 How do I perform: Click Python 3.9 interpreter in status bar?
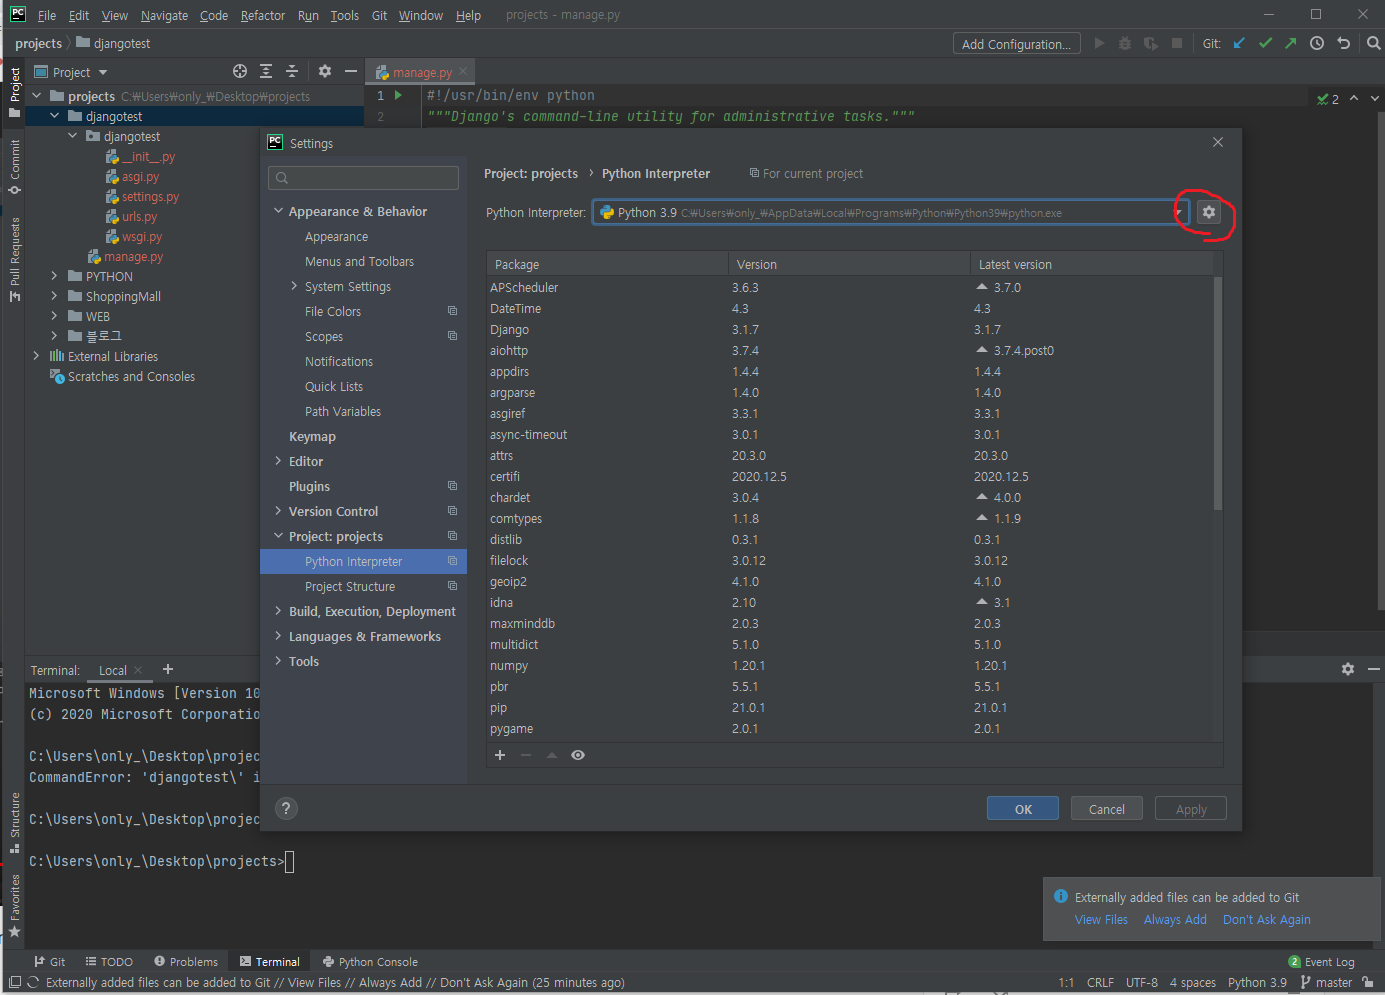click(1257, 983)
